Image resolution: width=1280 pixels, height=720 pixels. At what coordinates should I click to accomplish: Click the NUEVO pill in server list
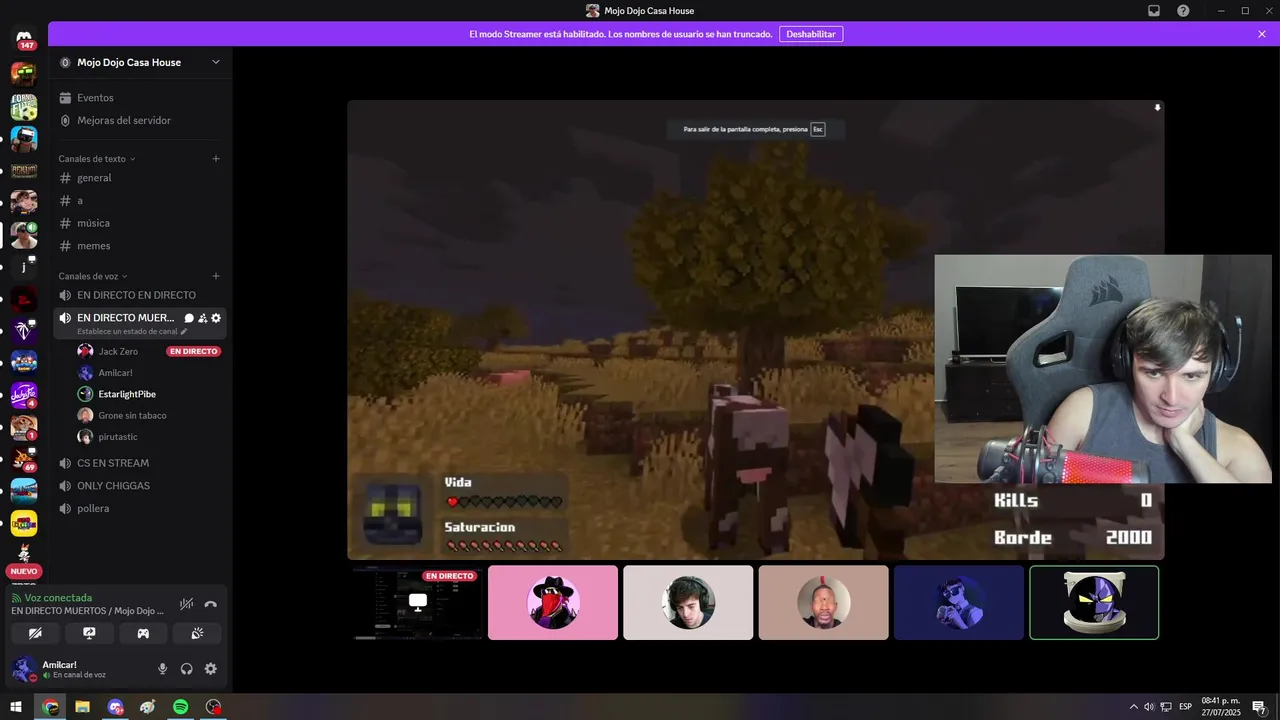(x=23, y=571)
